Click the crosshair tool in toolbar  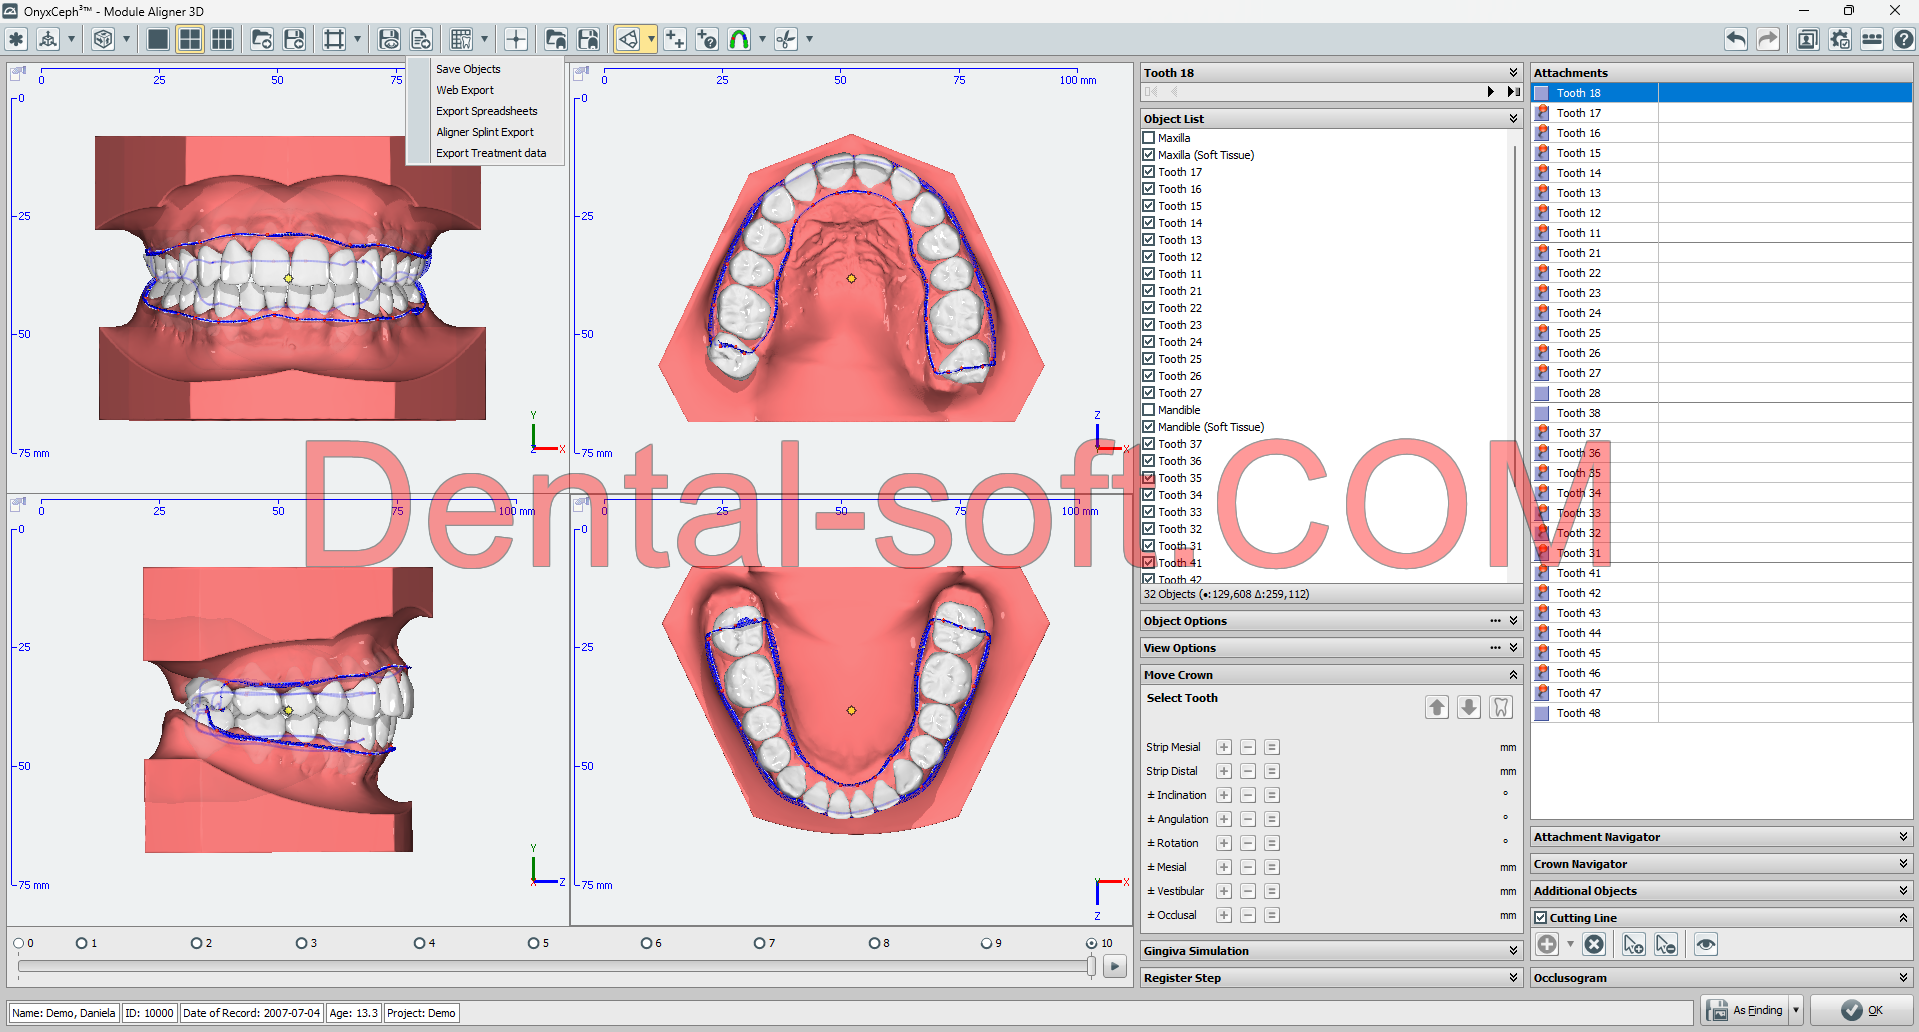(516, 39)
